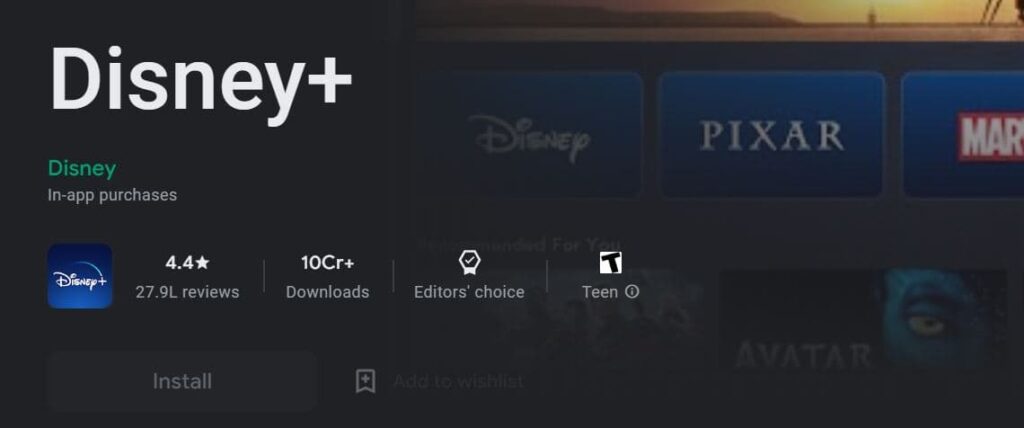Open the Pixar tile in the preview
This screenshot has height=428, width=1024.
point(771,135)
